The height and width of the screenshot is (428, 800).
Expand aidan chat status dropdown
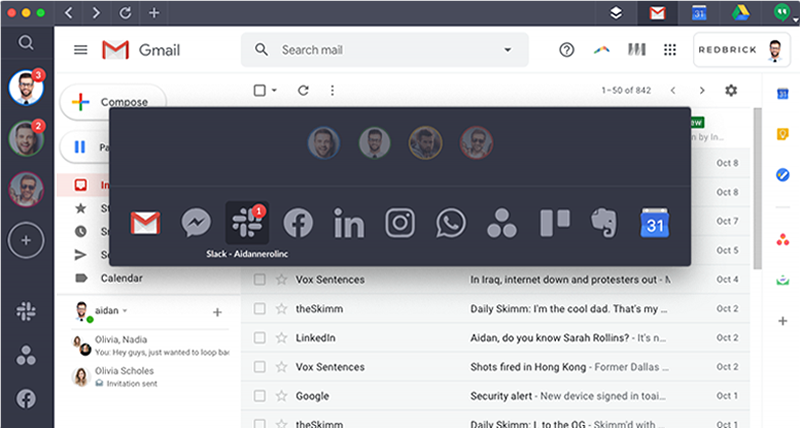[x=125, y=311]
